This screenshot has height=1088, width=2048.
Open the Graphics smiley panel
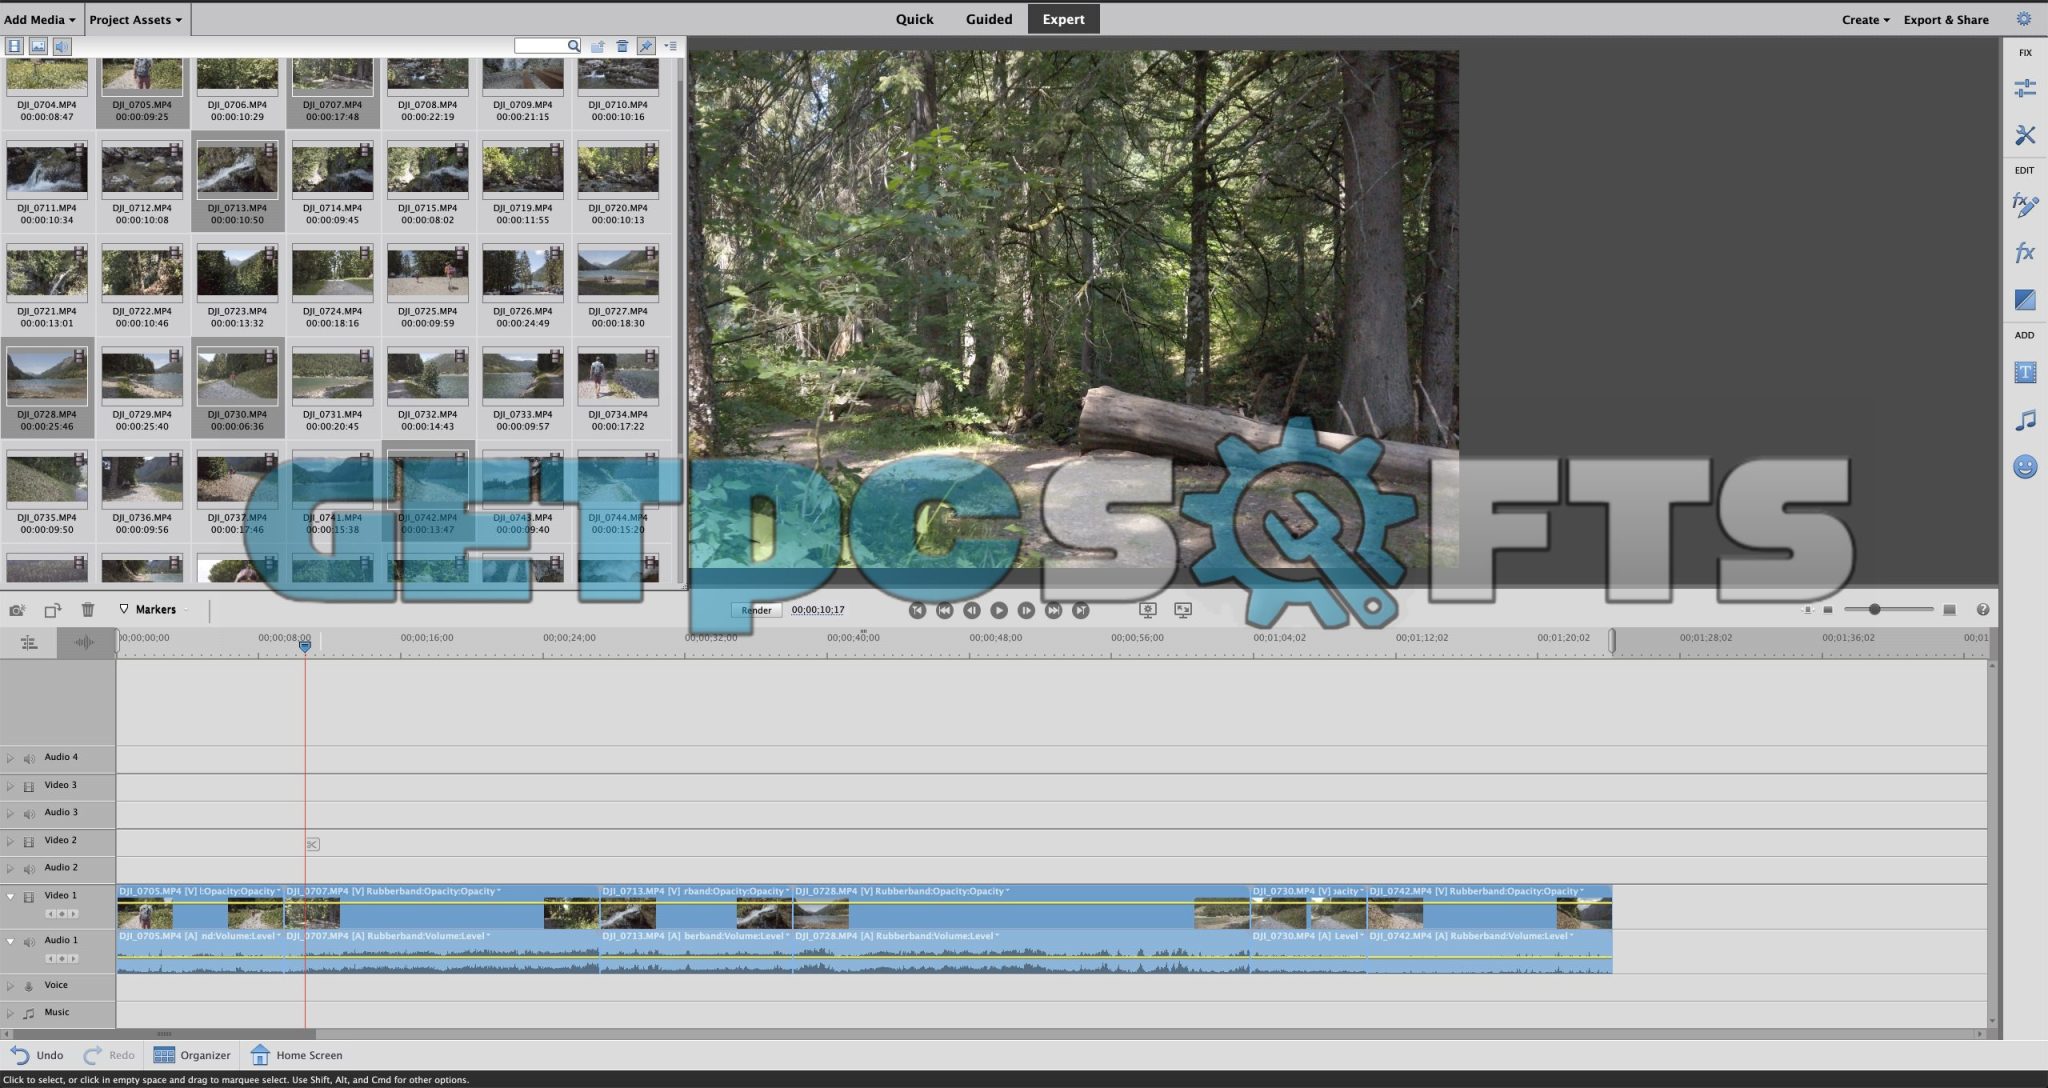coord(2024,467)
